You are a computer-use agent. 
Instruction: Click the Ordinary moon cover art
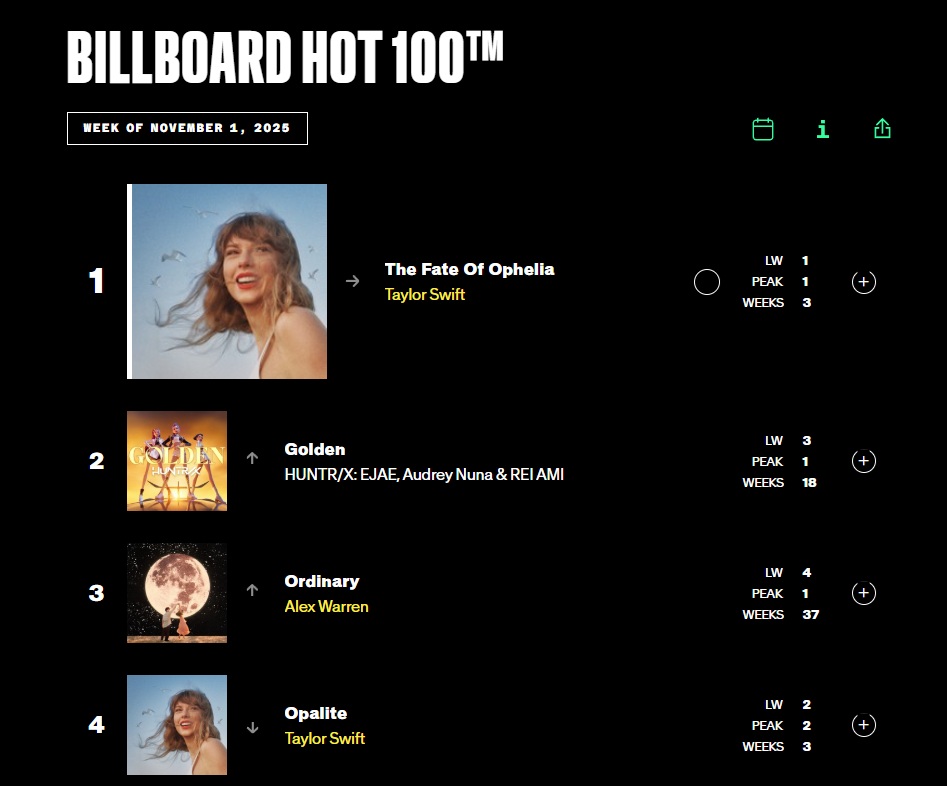click(x=177, y=593)
